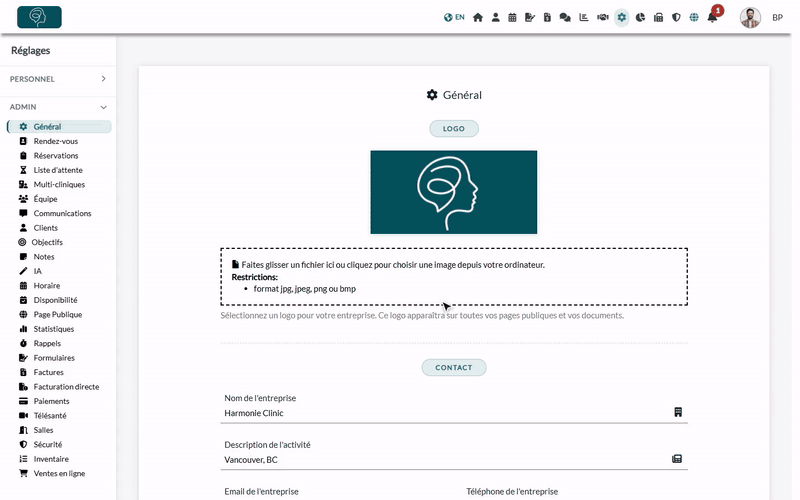Open Équipe settings
Image resolution: width=800 pixels, height=500 pixels.
tap(45, 198)
